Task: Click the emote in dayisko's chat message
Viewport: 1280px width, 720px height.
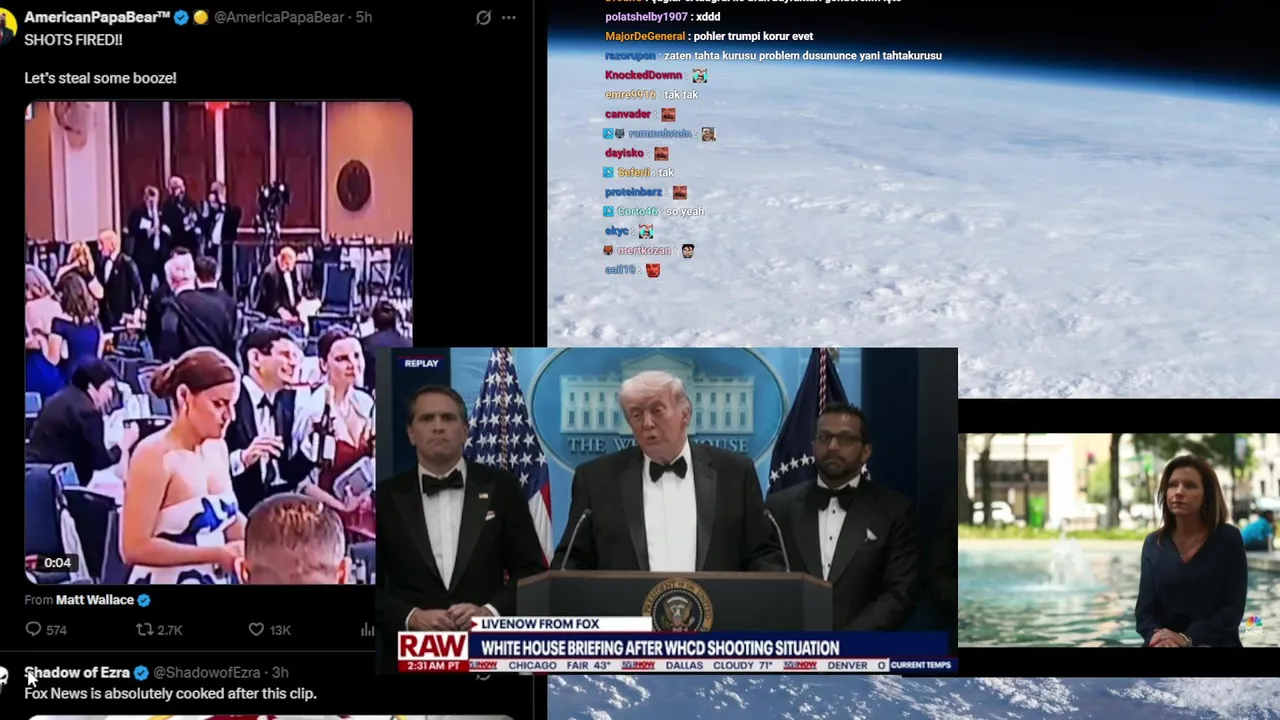Action: coord(661,153)
